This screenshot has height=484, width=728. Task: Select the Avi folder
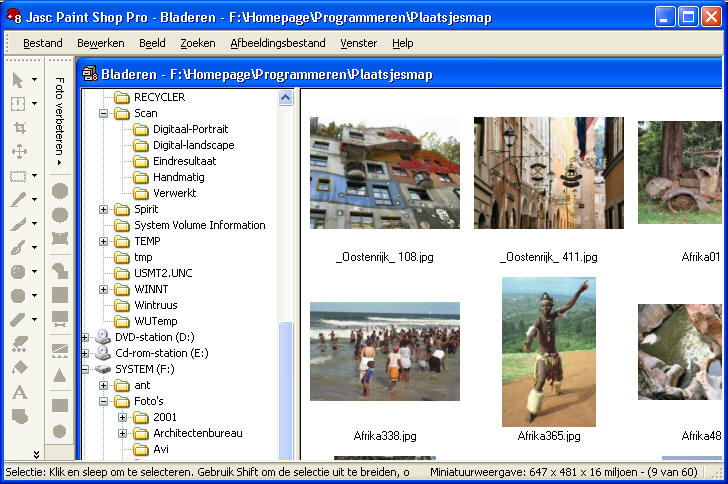(x=161, y=449)
